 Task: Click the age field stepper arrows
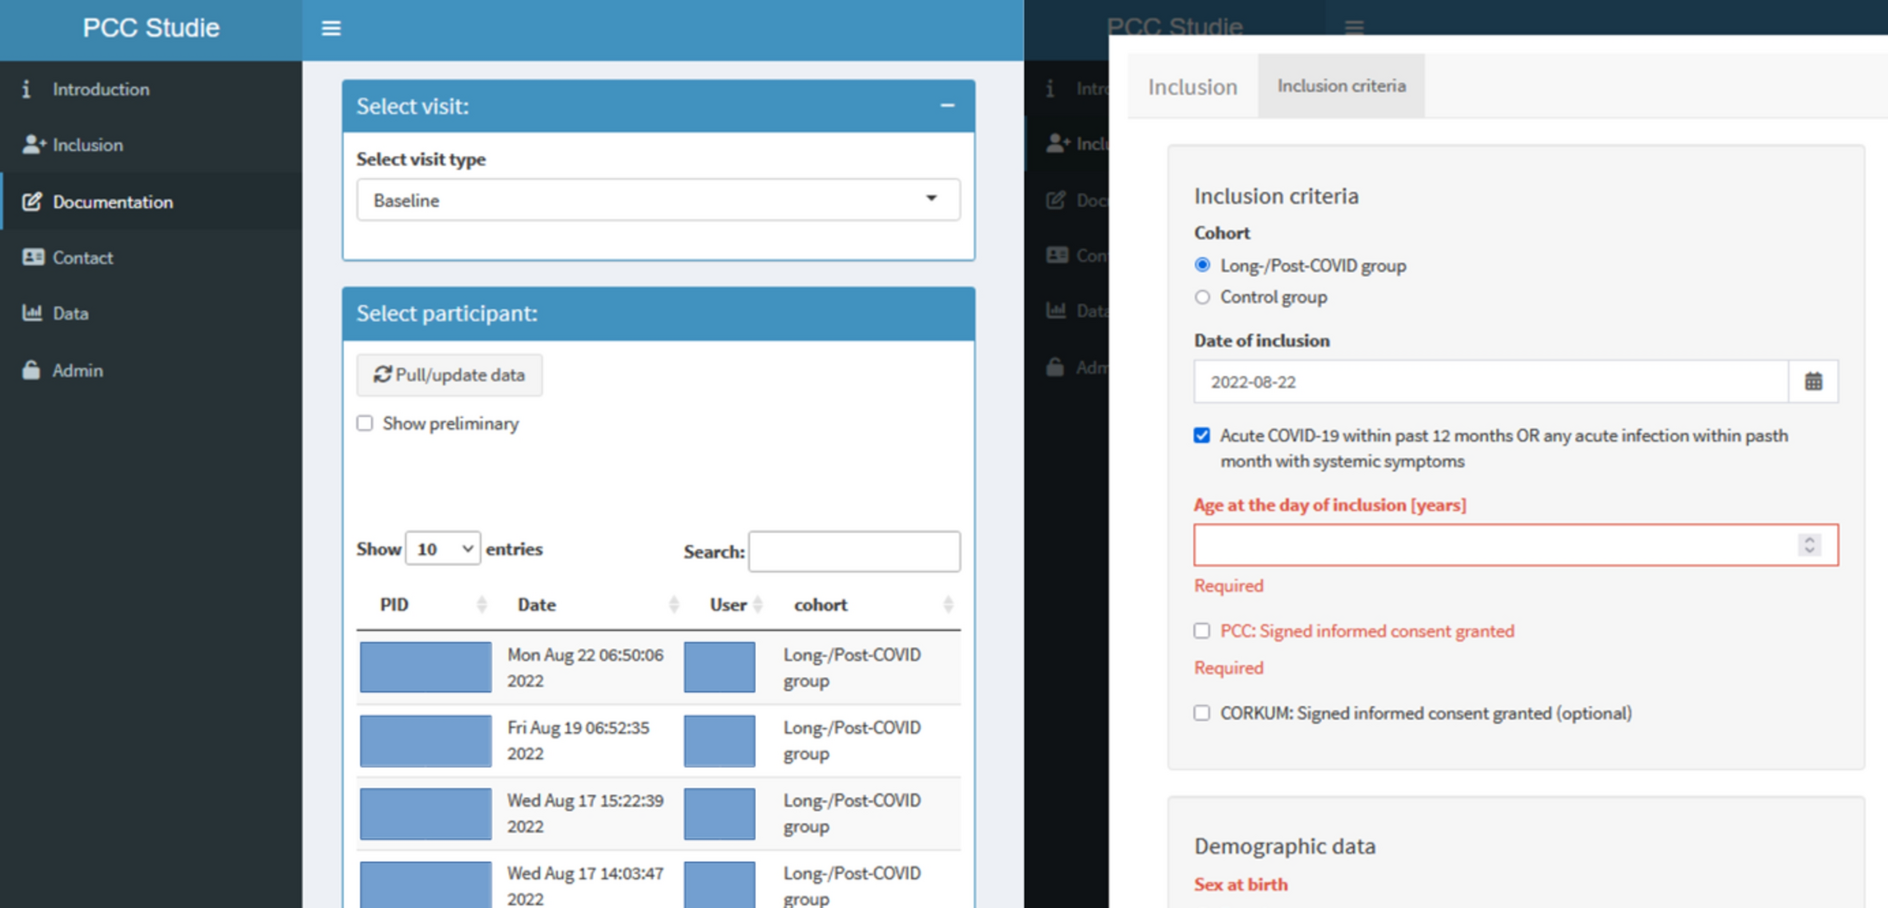tap(1808, 545)
